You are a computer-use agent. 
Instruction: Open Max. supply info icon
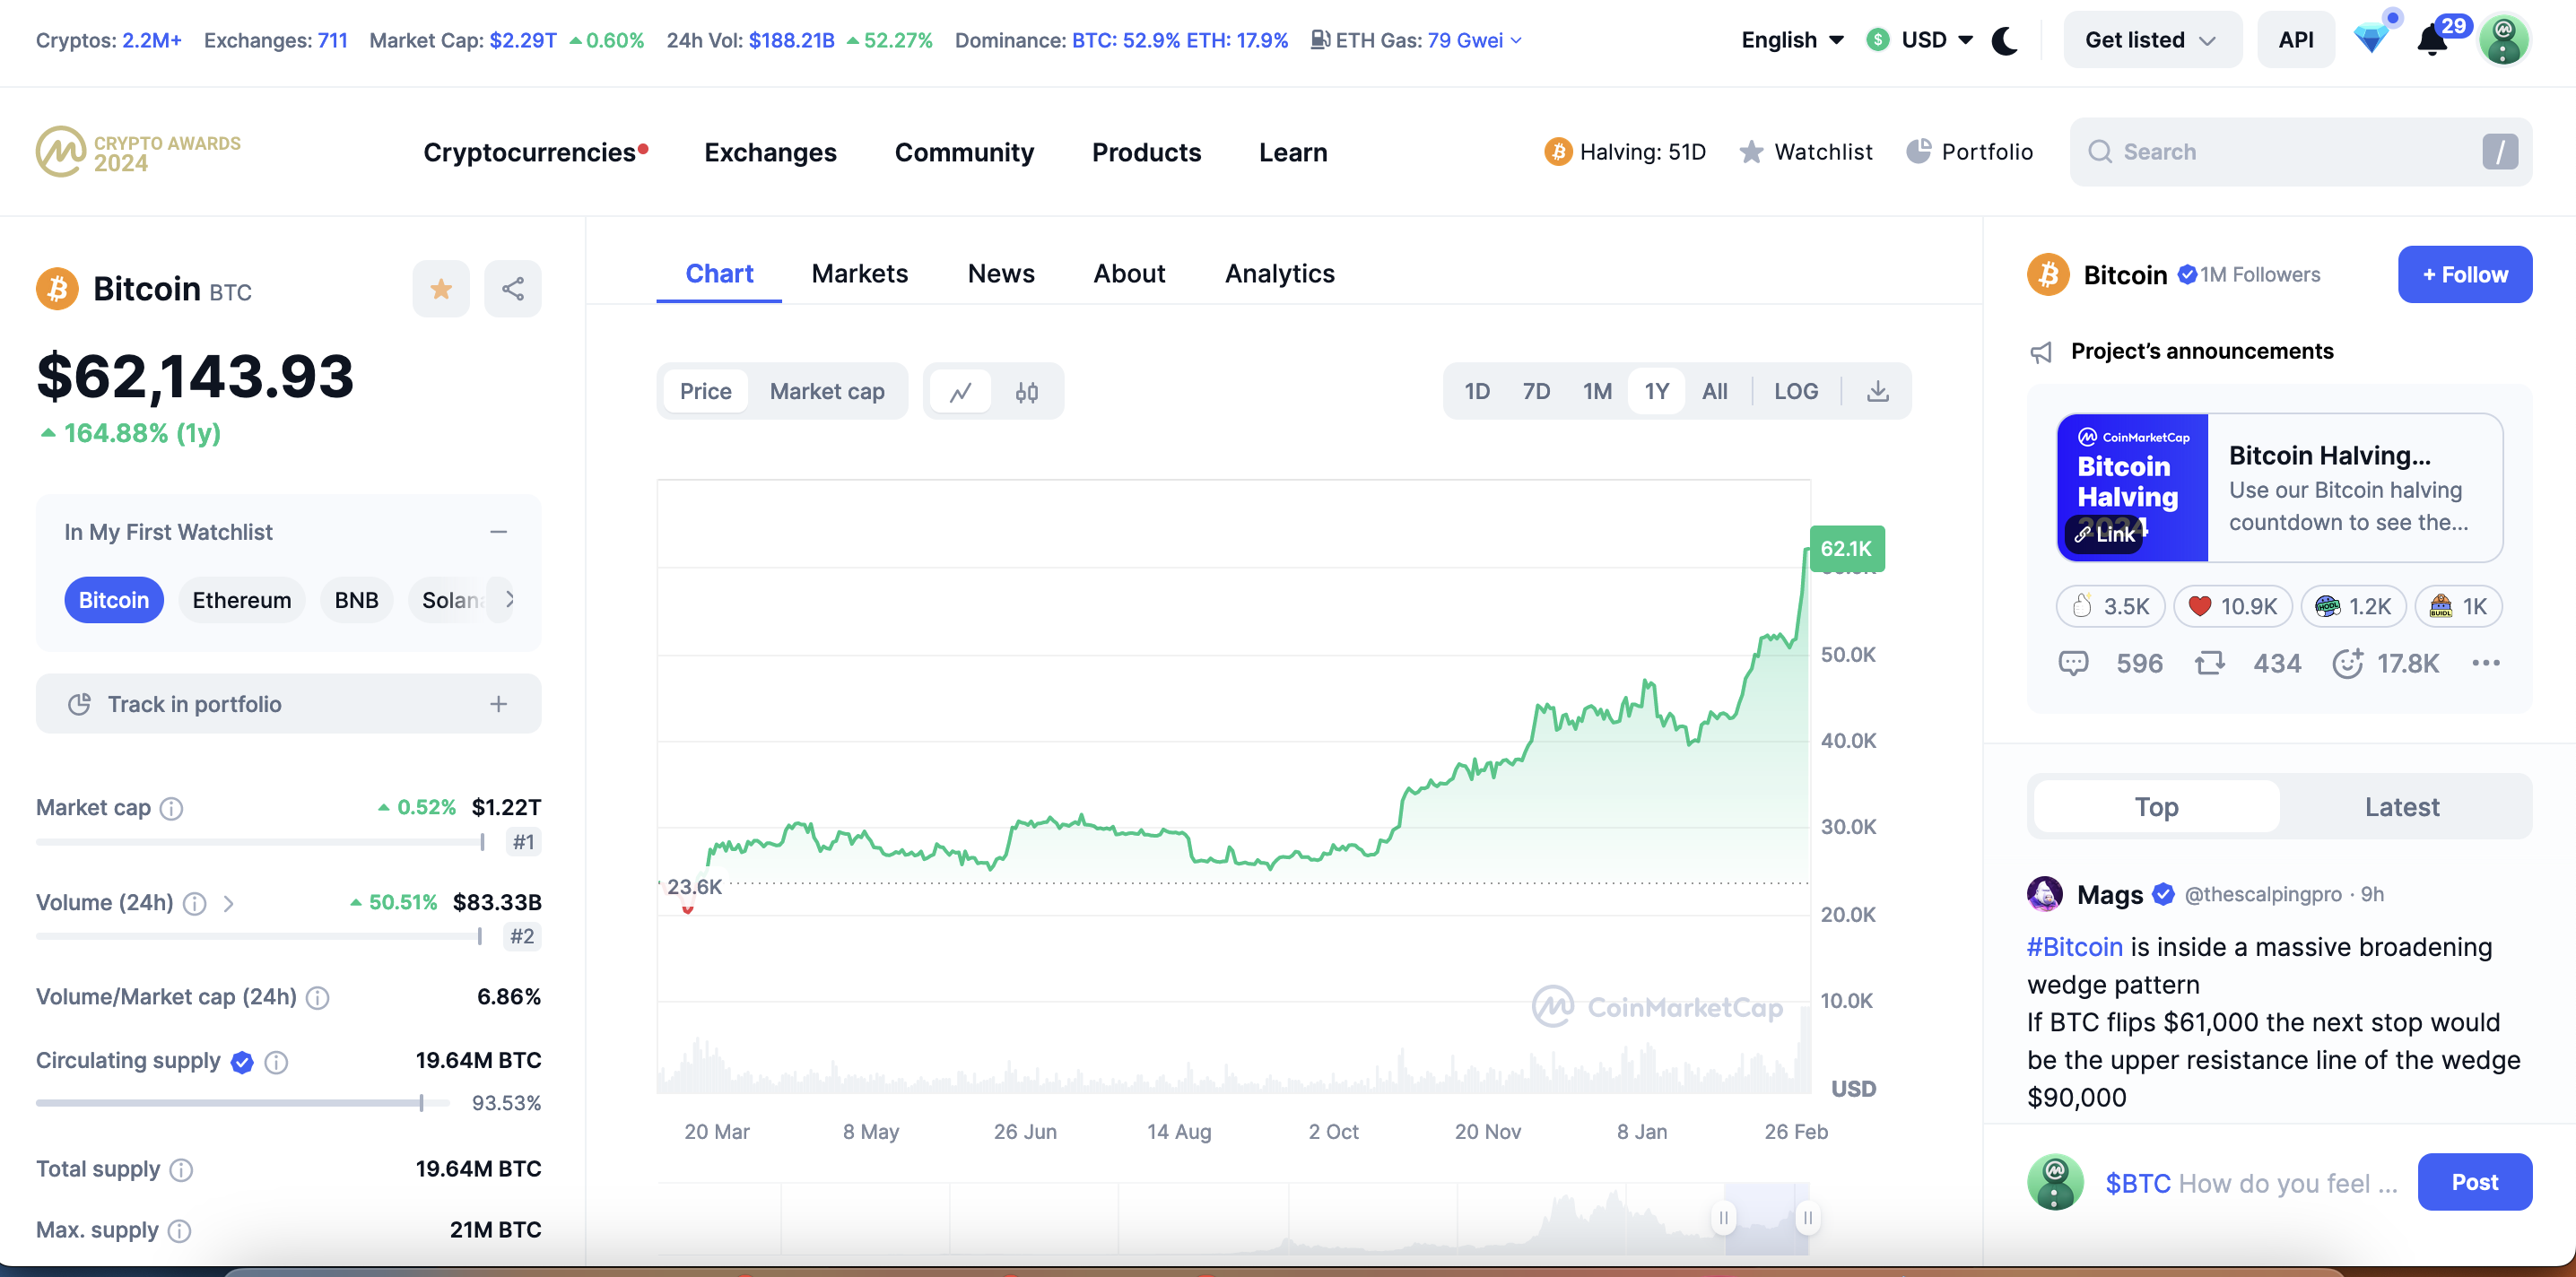(179, 1231)
